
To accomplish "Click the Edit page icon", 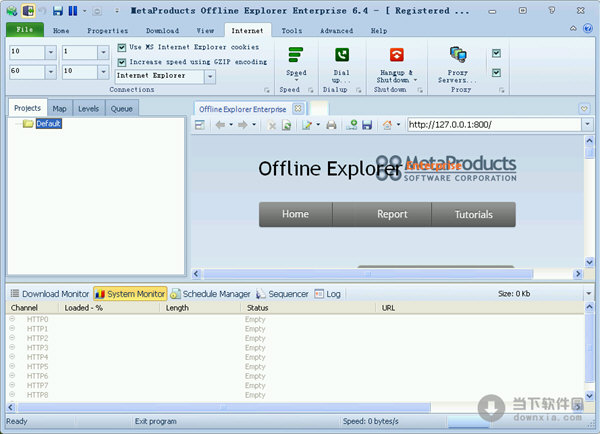I will coord(307,125).
